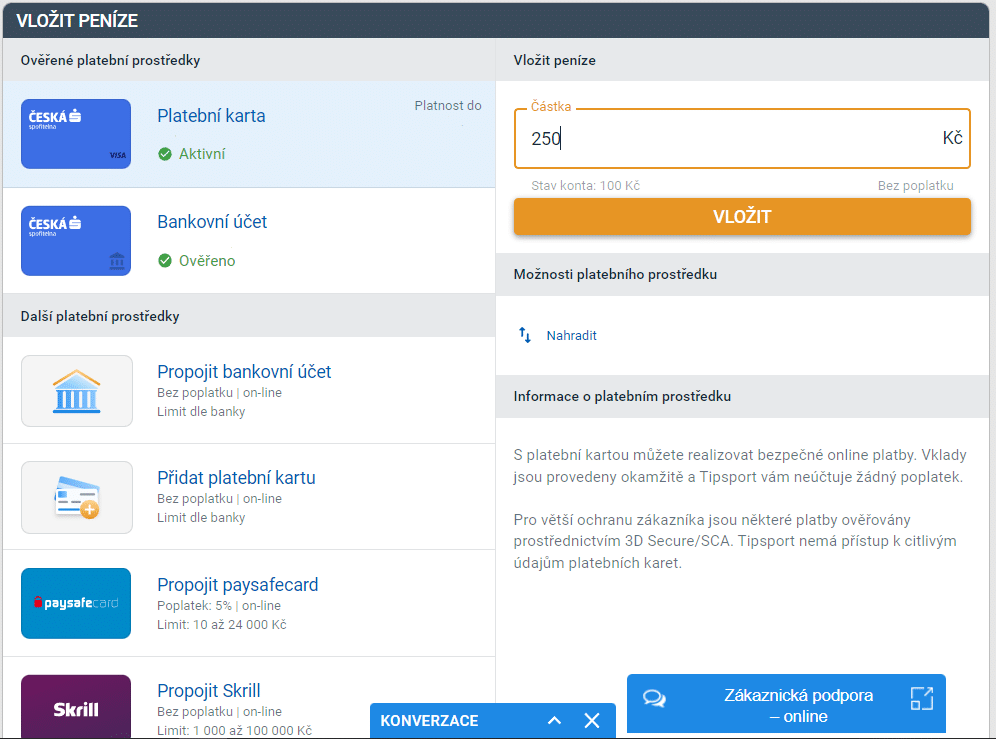996x739 pixels.
Task: Click the Částka amount input field
Action: pos(730,139)
